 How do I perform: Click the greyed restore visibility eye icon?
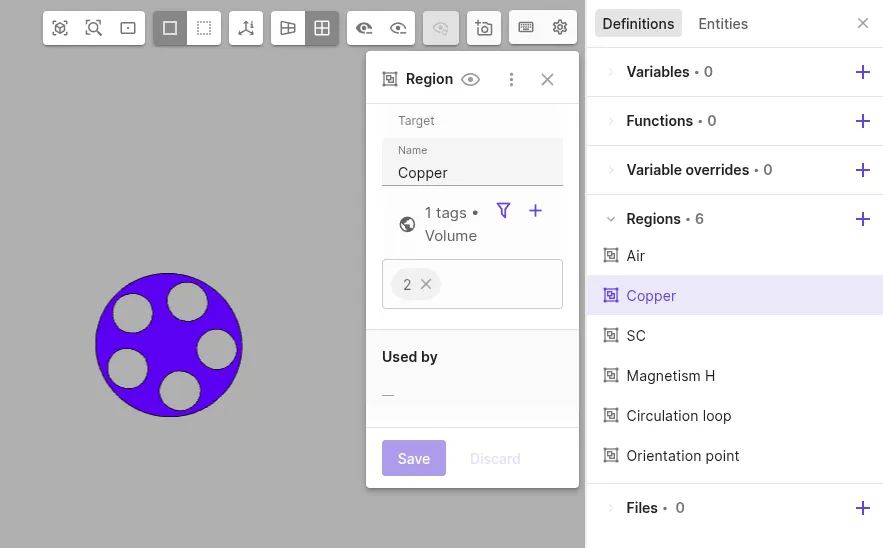pyautogui.click(x=440, y=28)
